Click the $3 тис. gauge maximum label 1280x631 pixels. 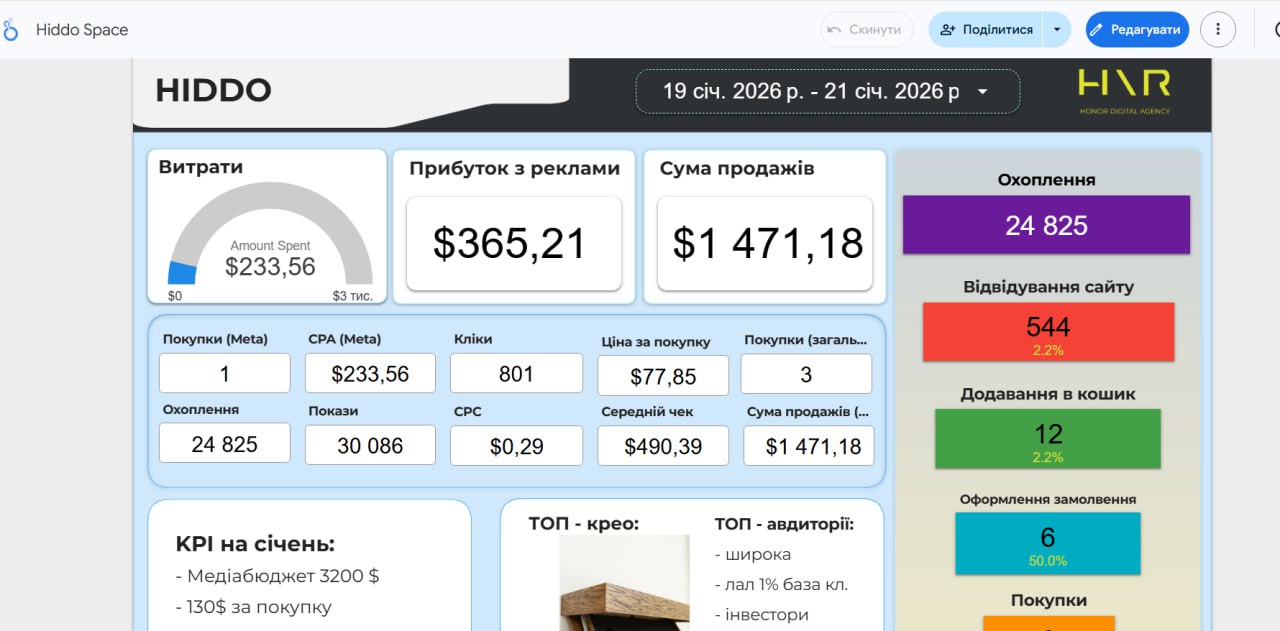tap(353, 296)
